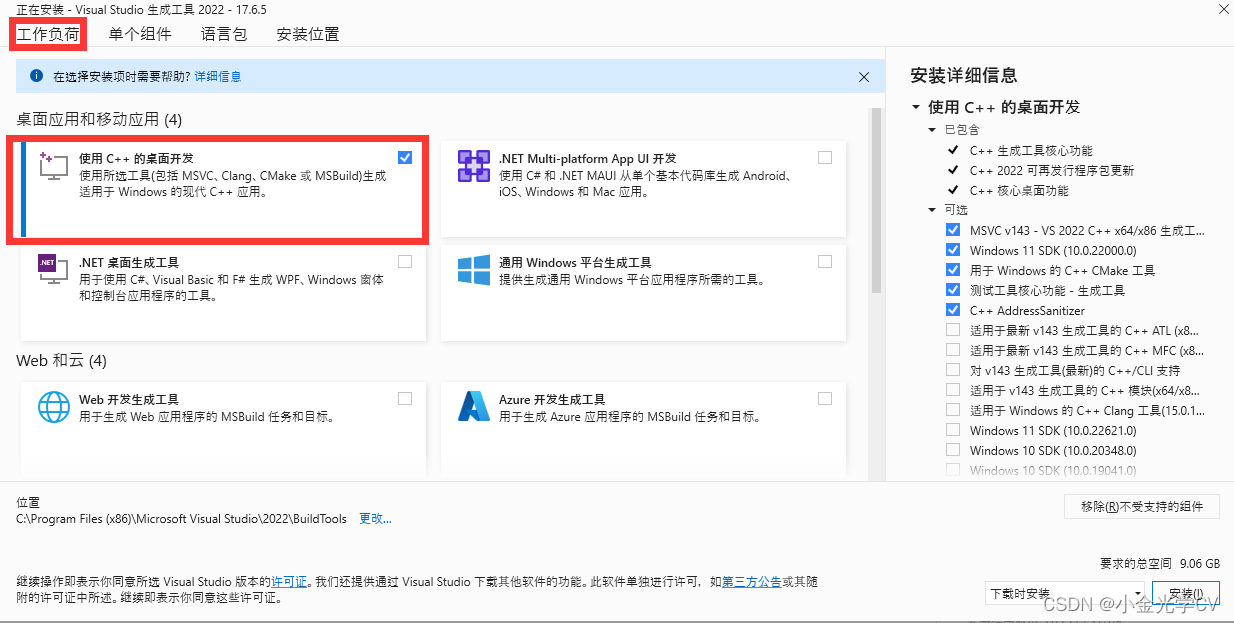The height and width of the screenshot is (623, 1234).
Task: Uncheck 用于 Windows 的 C++ CMake 工具
Action: [952, 270]
